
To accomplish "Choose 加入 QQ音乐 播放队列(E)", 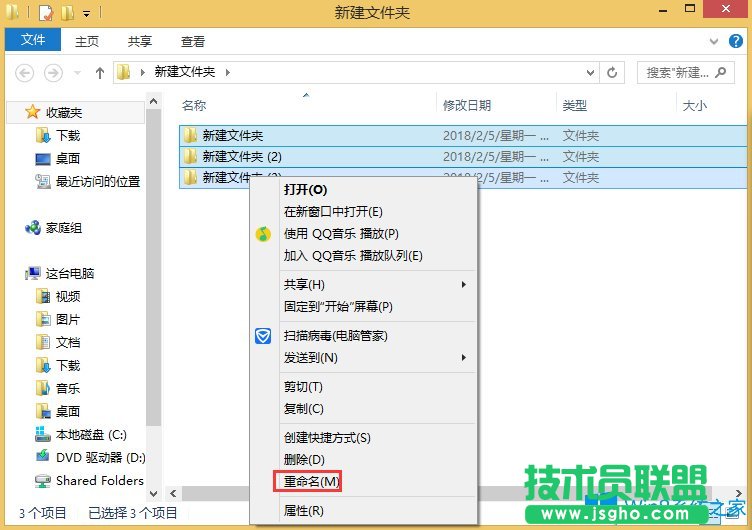I will 353,256.
